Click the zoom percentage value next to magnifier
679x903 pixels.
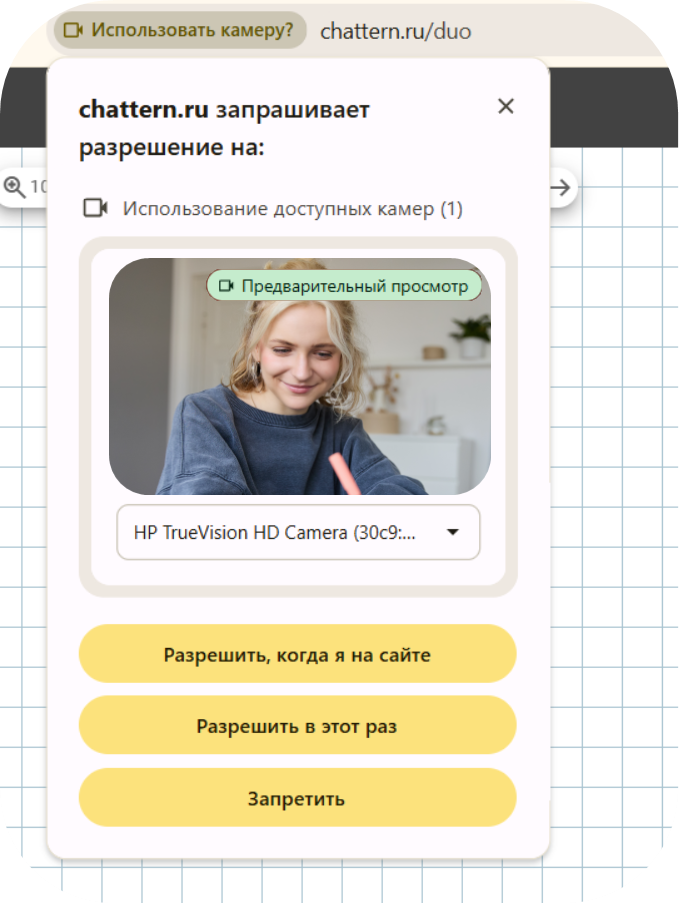[x=38, y=187]
